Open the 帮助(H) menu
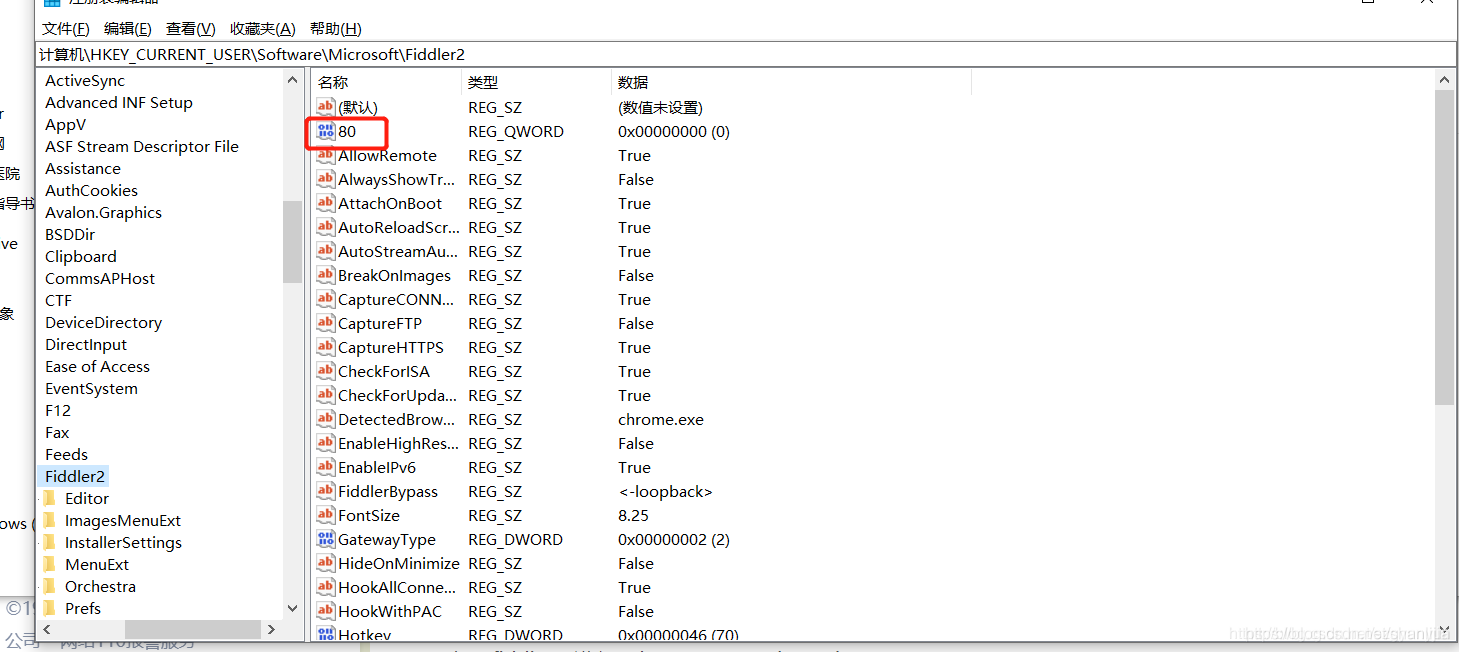The image size is (1459, 652). click(336, 29)
